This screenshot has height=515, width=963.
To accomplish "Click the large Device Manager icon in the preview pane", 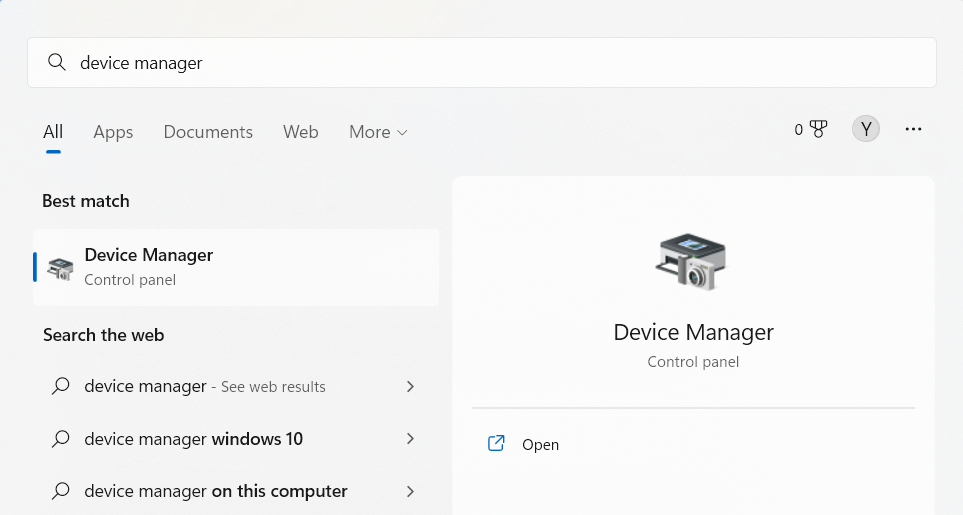I will click(692, 261).
